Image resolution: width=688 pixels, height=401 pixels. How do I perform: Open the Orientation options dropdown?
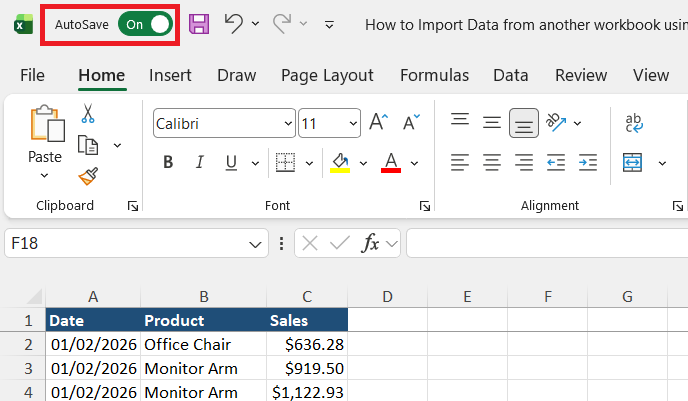(x=577, y=123)
